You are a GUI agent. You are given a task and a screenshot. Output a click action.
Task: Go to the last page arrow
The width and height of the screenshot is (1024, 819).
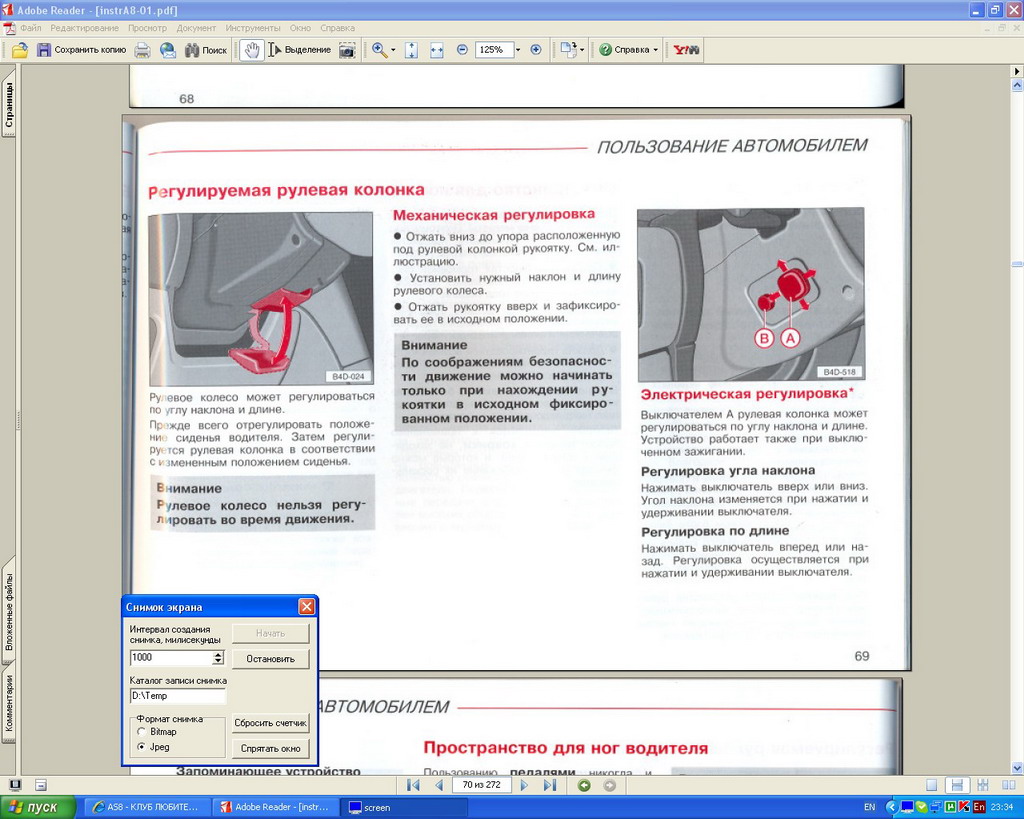[549, 785]
